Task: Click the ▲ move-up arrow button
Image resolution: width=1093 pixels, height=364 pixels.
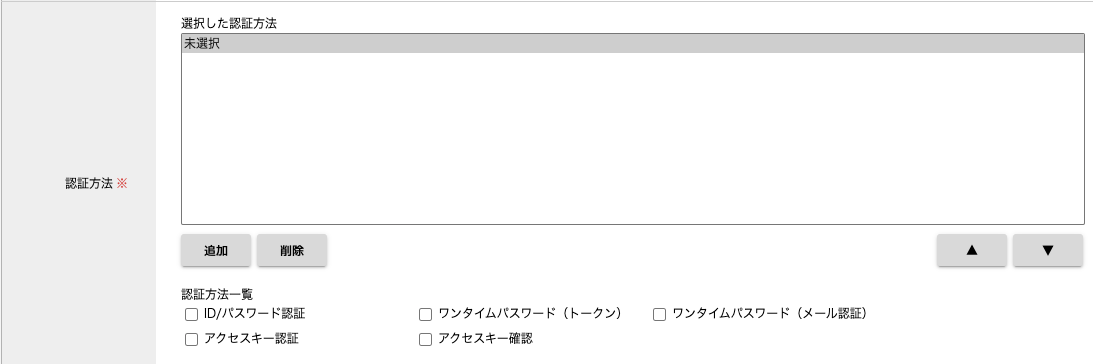Action: point(972,250)
